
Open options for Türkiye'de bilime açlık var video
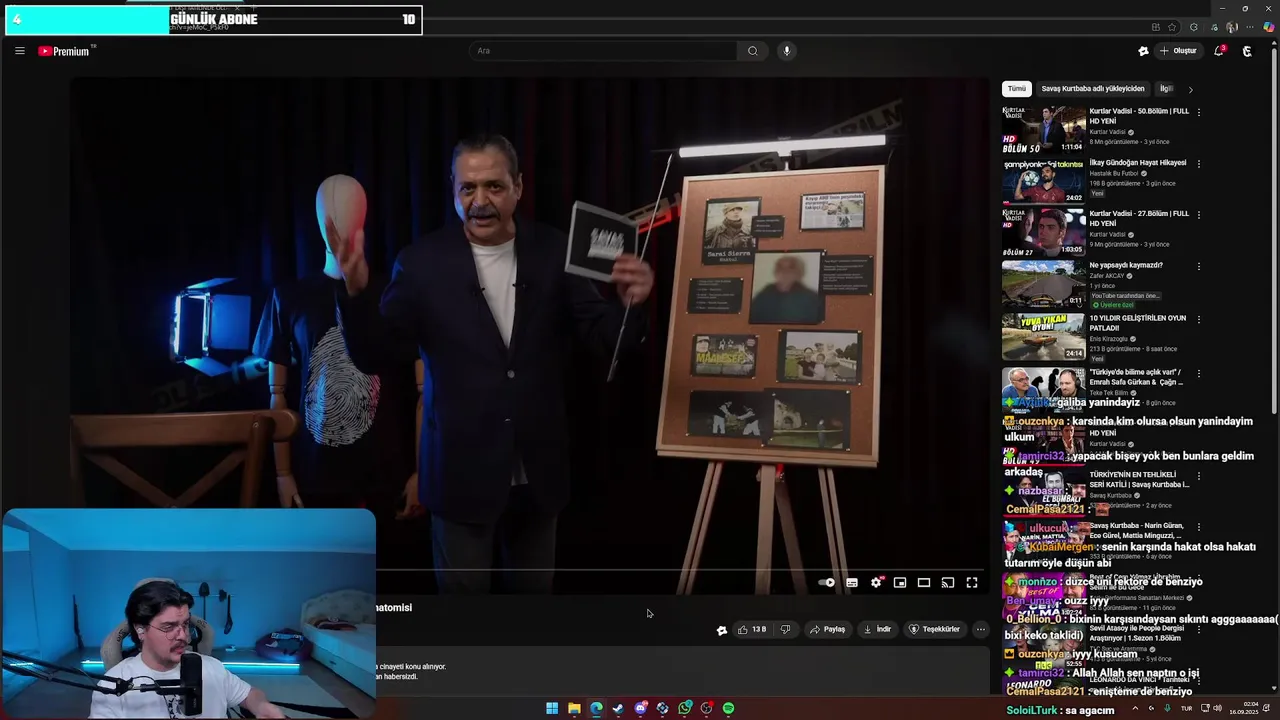point(1199,373)
